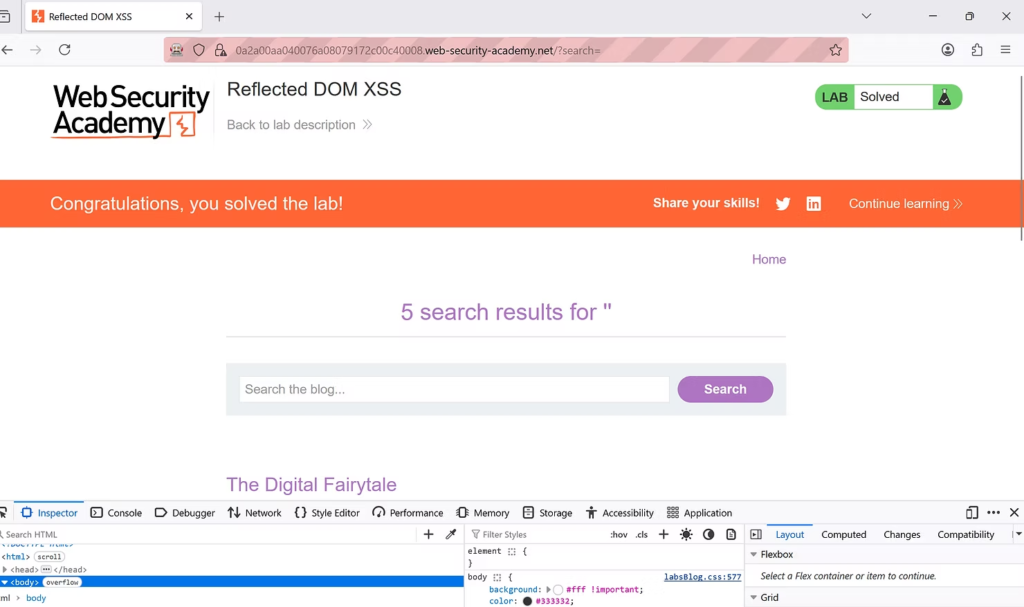Image resolution: width=1024 pixels, height=607 pixels.
Task: Toggle light color scheme simulation
Action: 686,534
